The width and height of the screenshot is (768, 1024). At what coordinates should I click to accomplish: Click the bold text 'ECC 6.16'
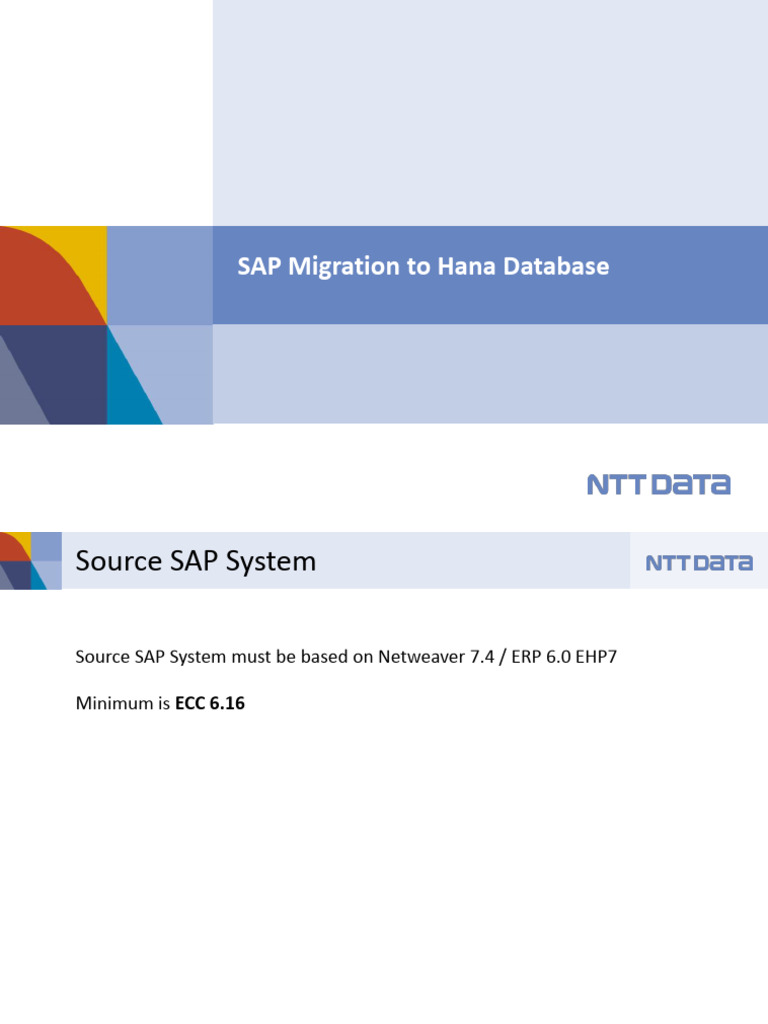[x=210, y=703]
